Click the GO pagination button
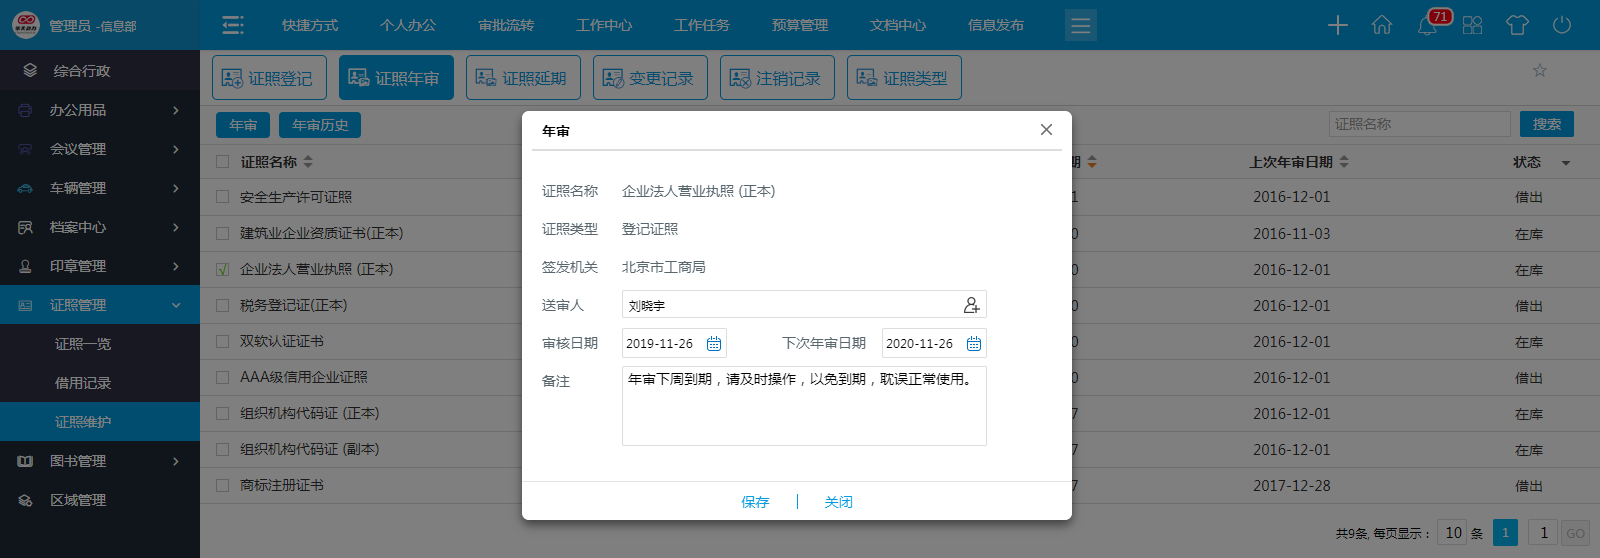The width and height of the screenshot is (1600, 558). (1575, 533)
